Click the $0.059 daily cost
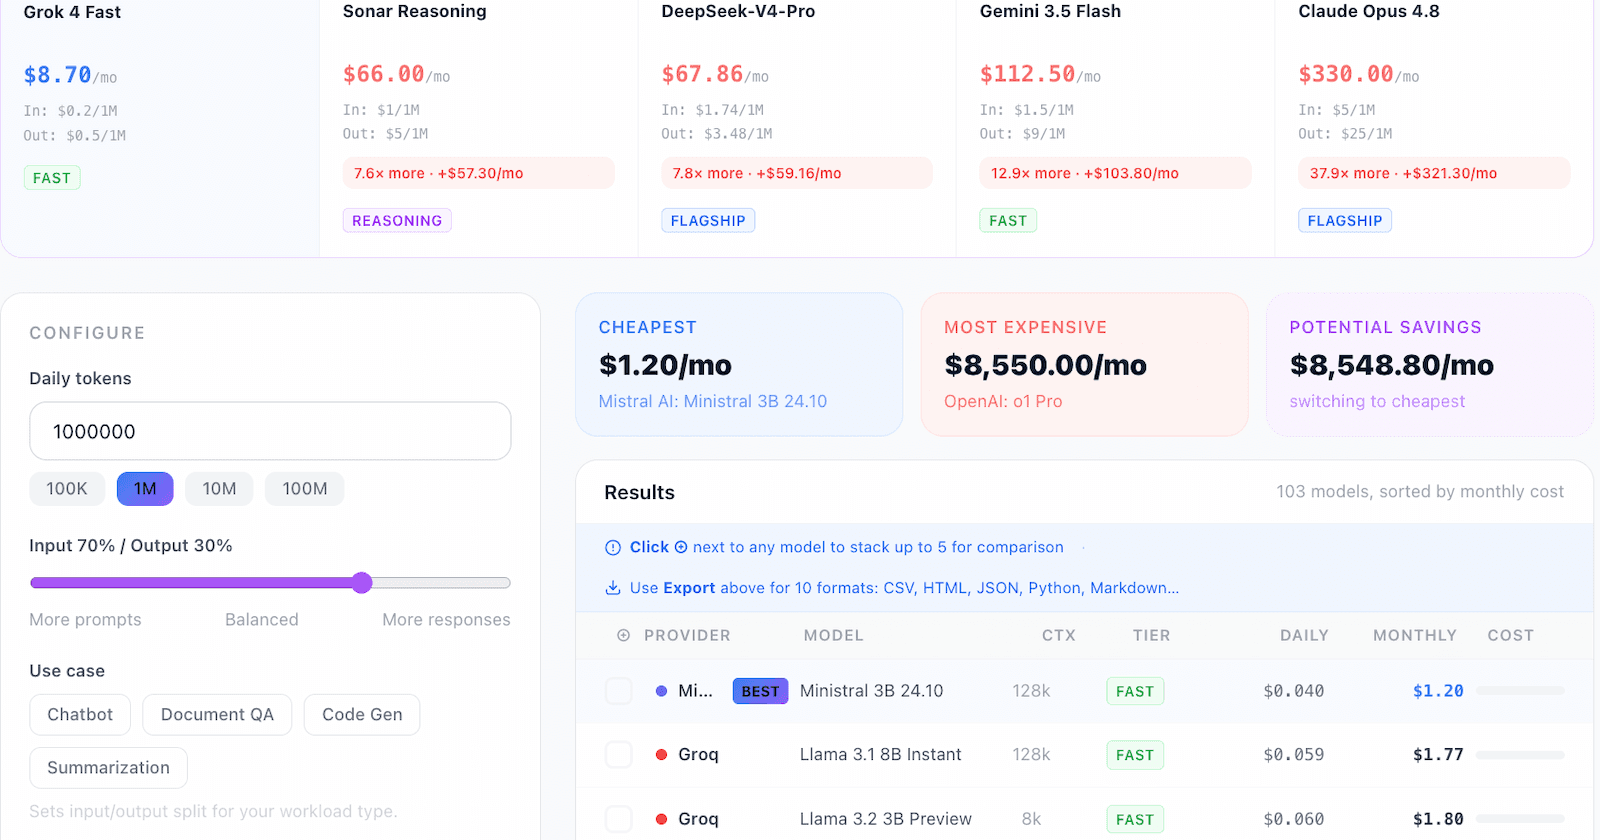The height and width of the screenshot is (840, 1600). (1293, 755)
